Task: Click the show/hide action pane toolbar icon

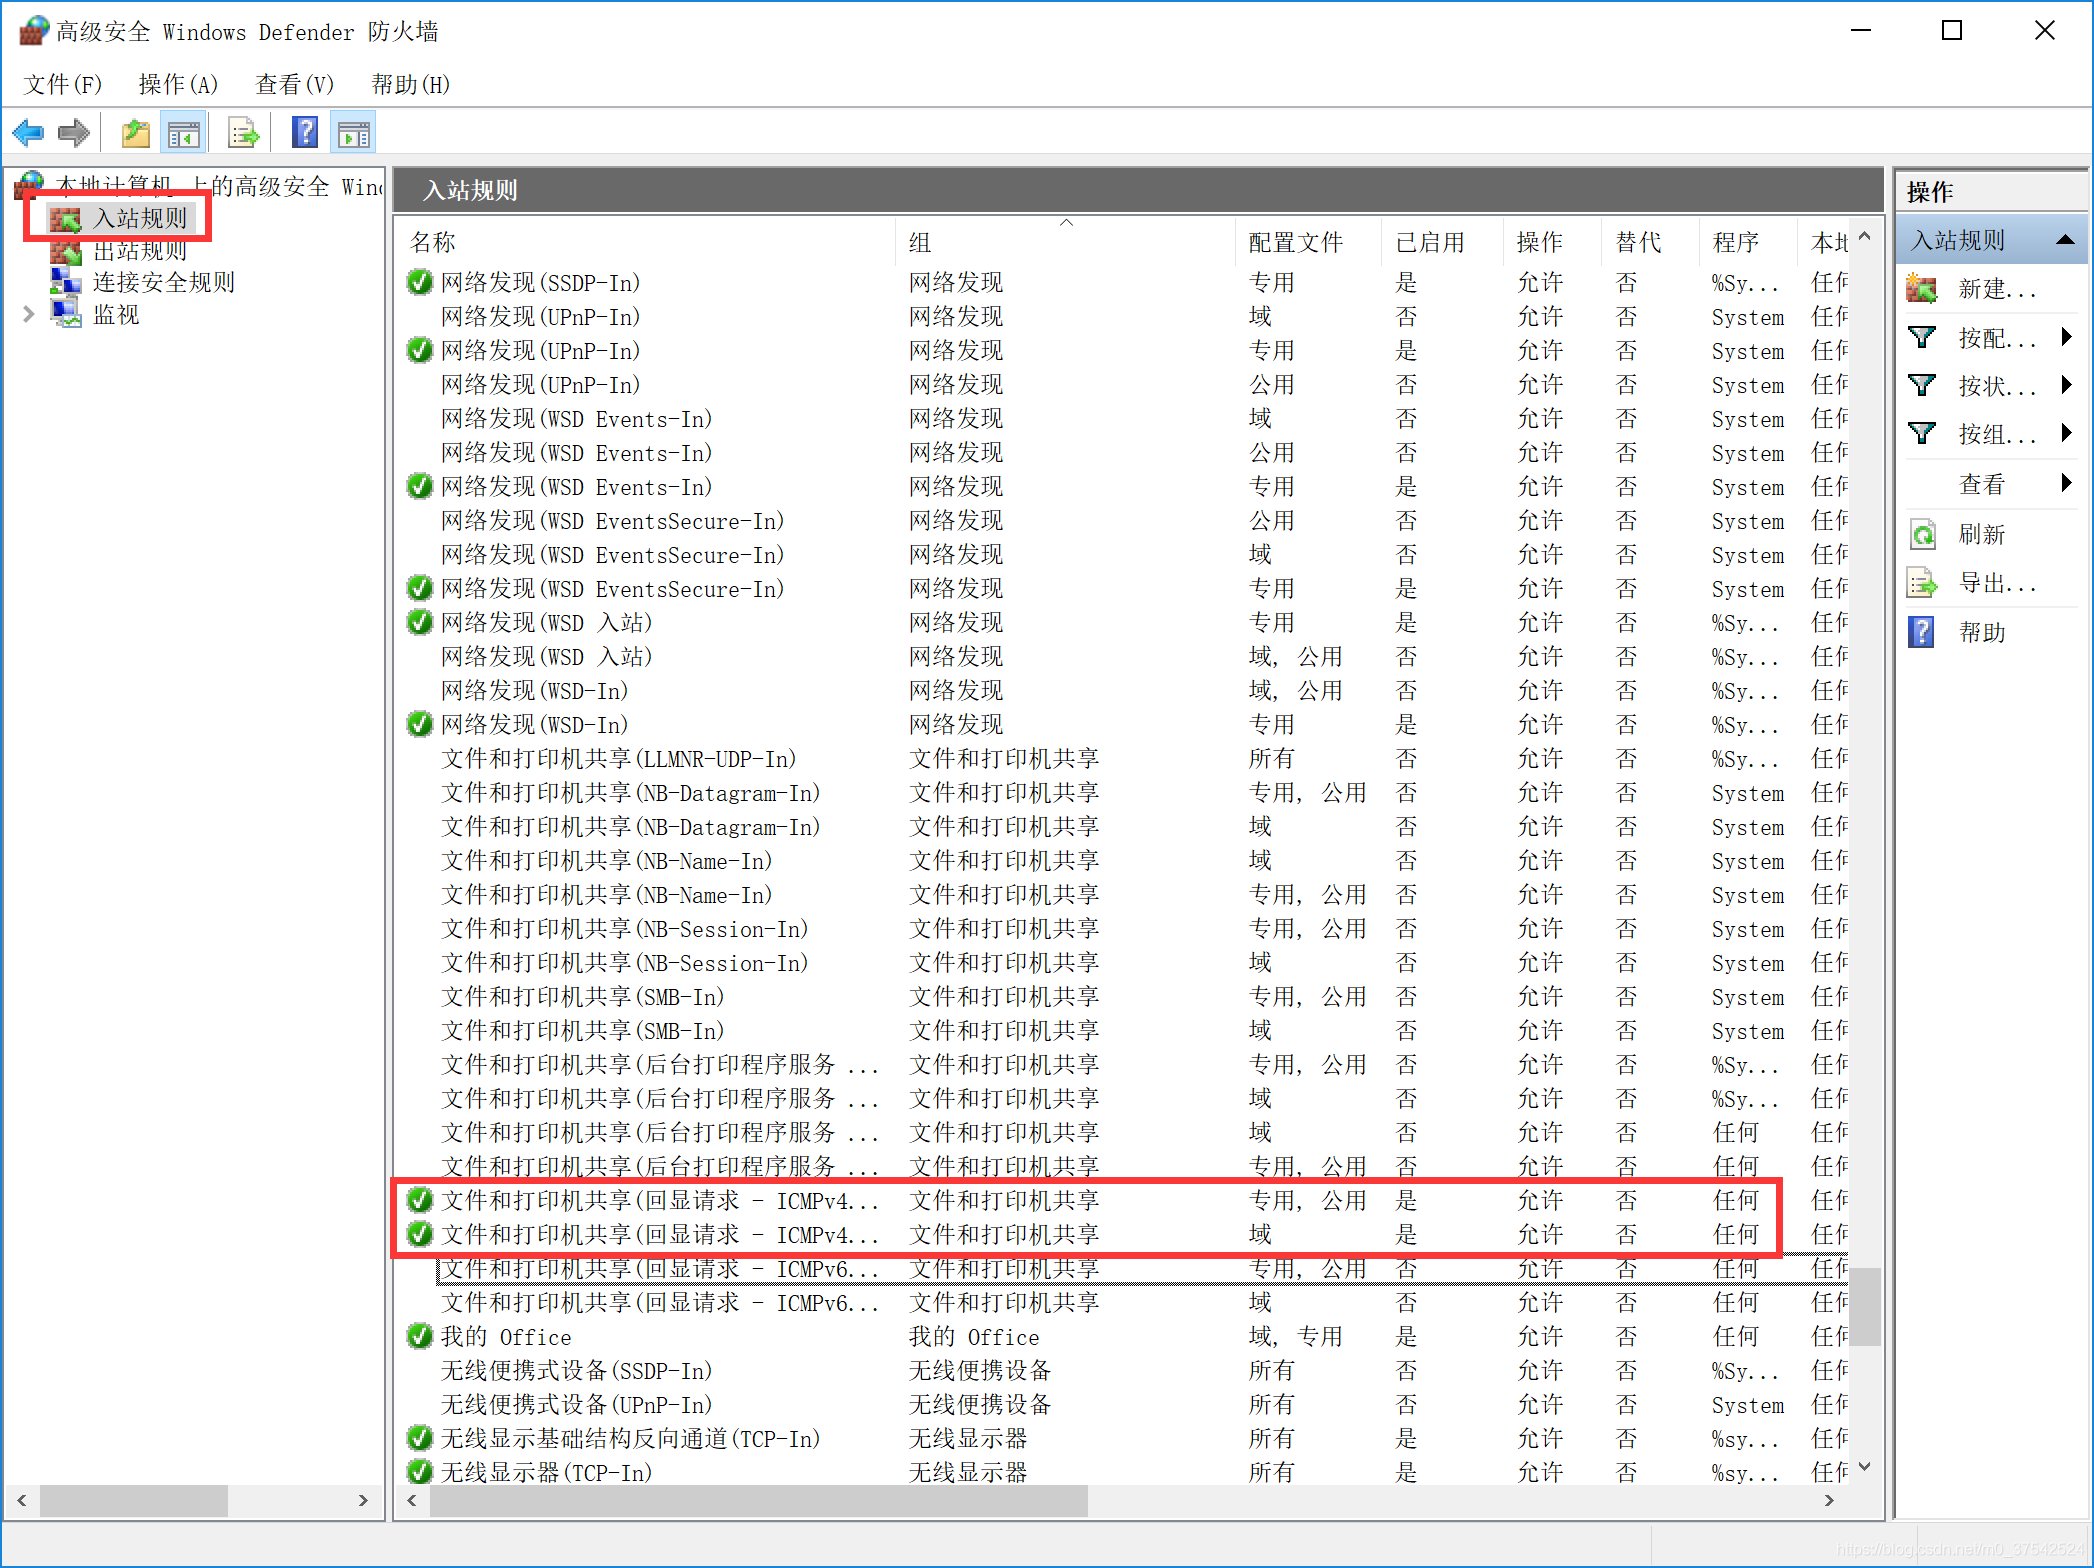Action: tap(354, 133)
